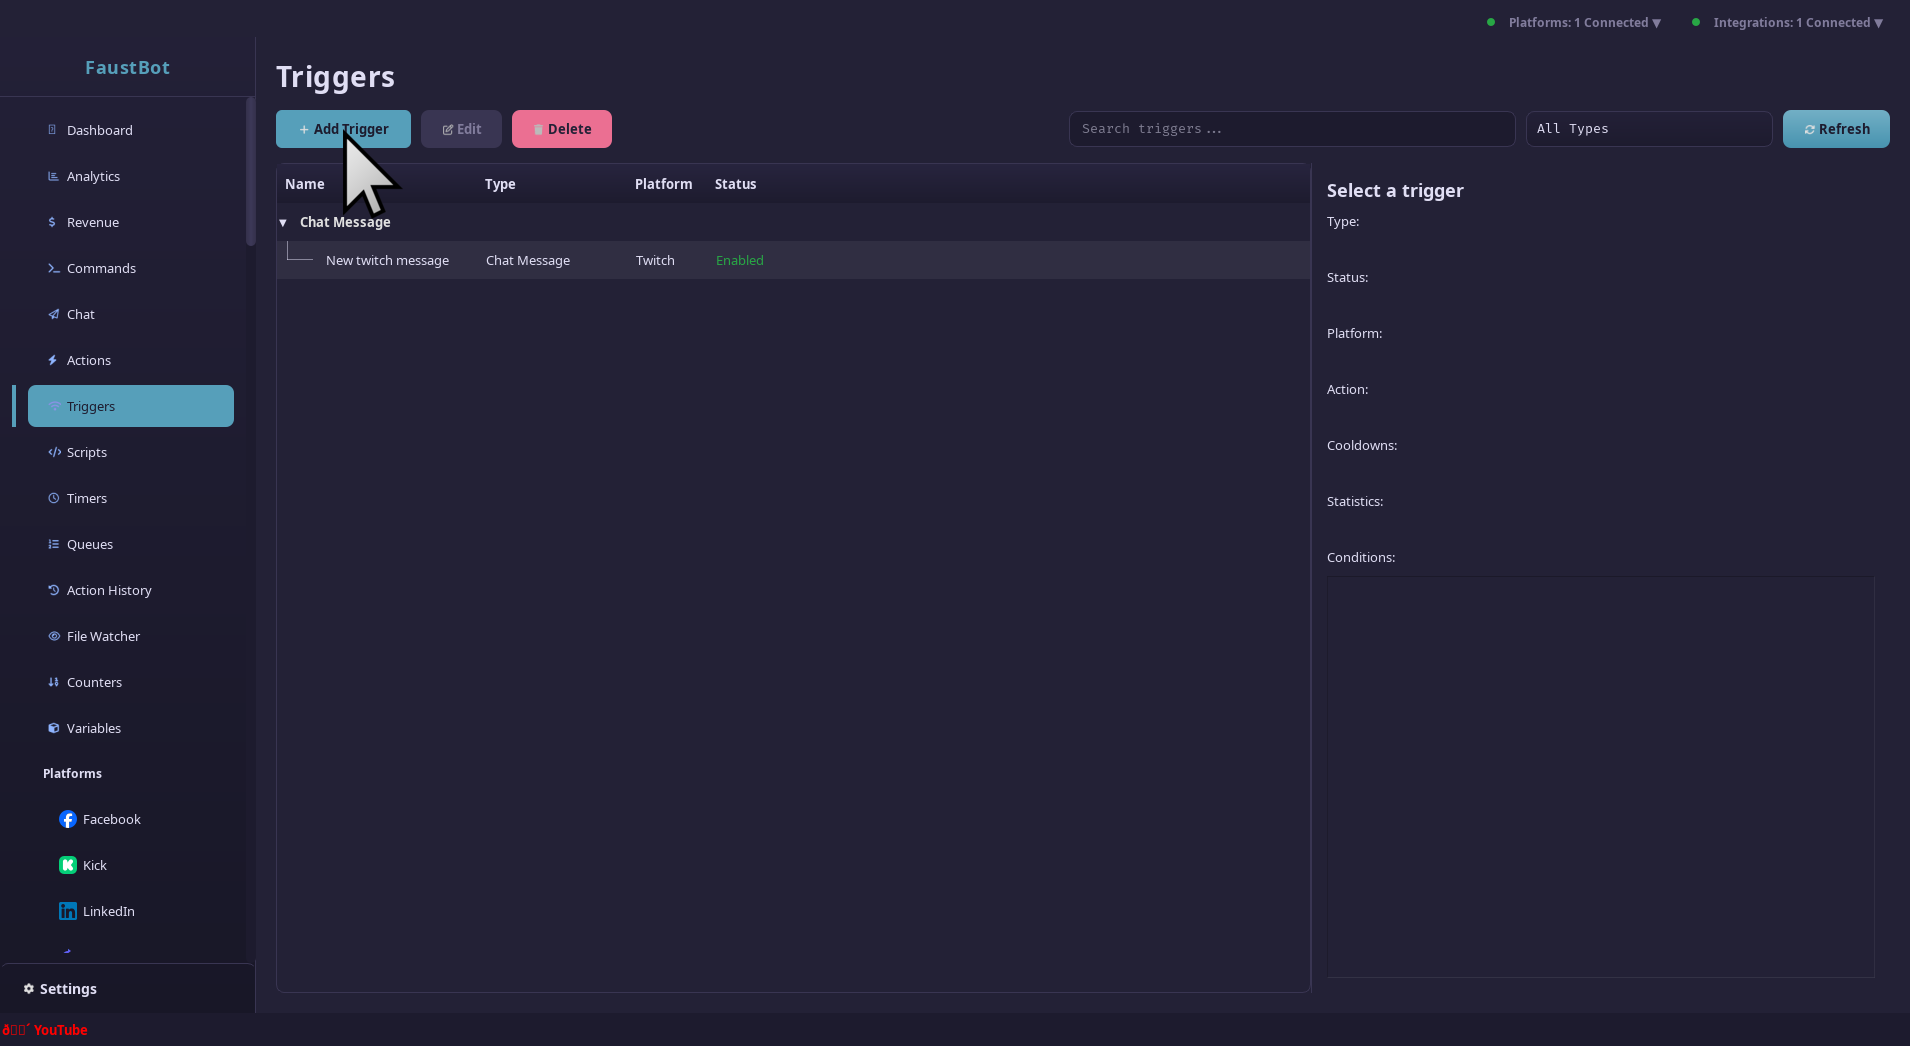Open the Kick platform page
The height and width of the screenshot is (1046, 1910).
(x=94, y=865)
